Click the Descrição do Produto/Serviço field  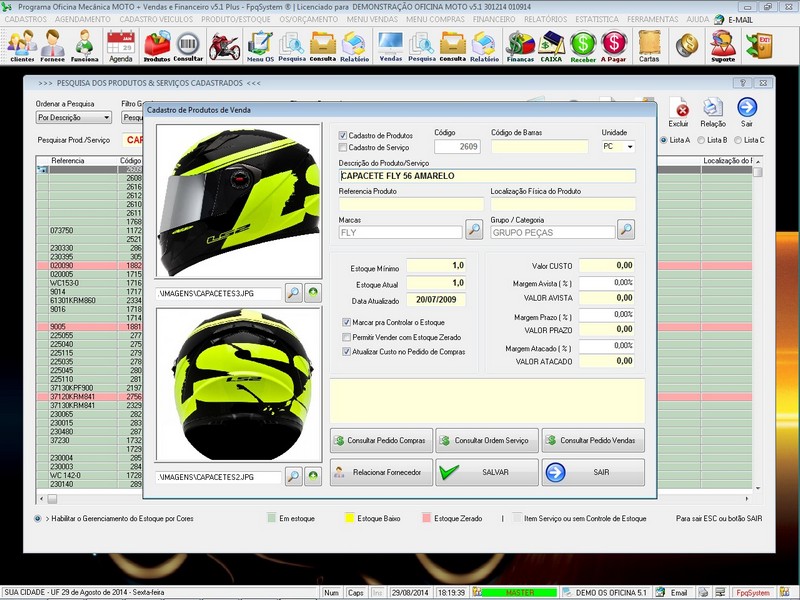coord(487,176)
